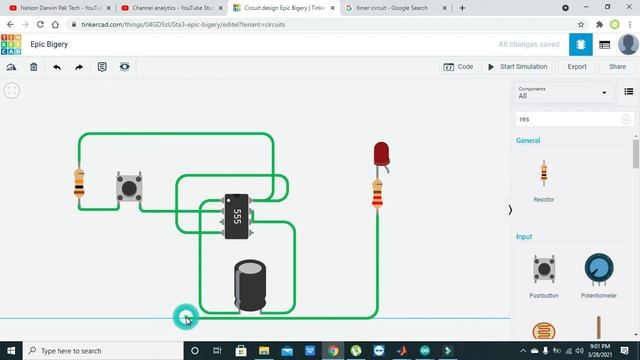Viewport: 640px width, 360px height.
Task: Open Microsoft Store from taskbar
Action: click(241, 351)
